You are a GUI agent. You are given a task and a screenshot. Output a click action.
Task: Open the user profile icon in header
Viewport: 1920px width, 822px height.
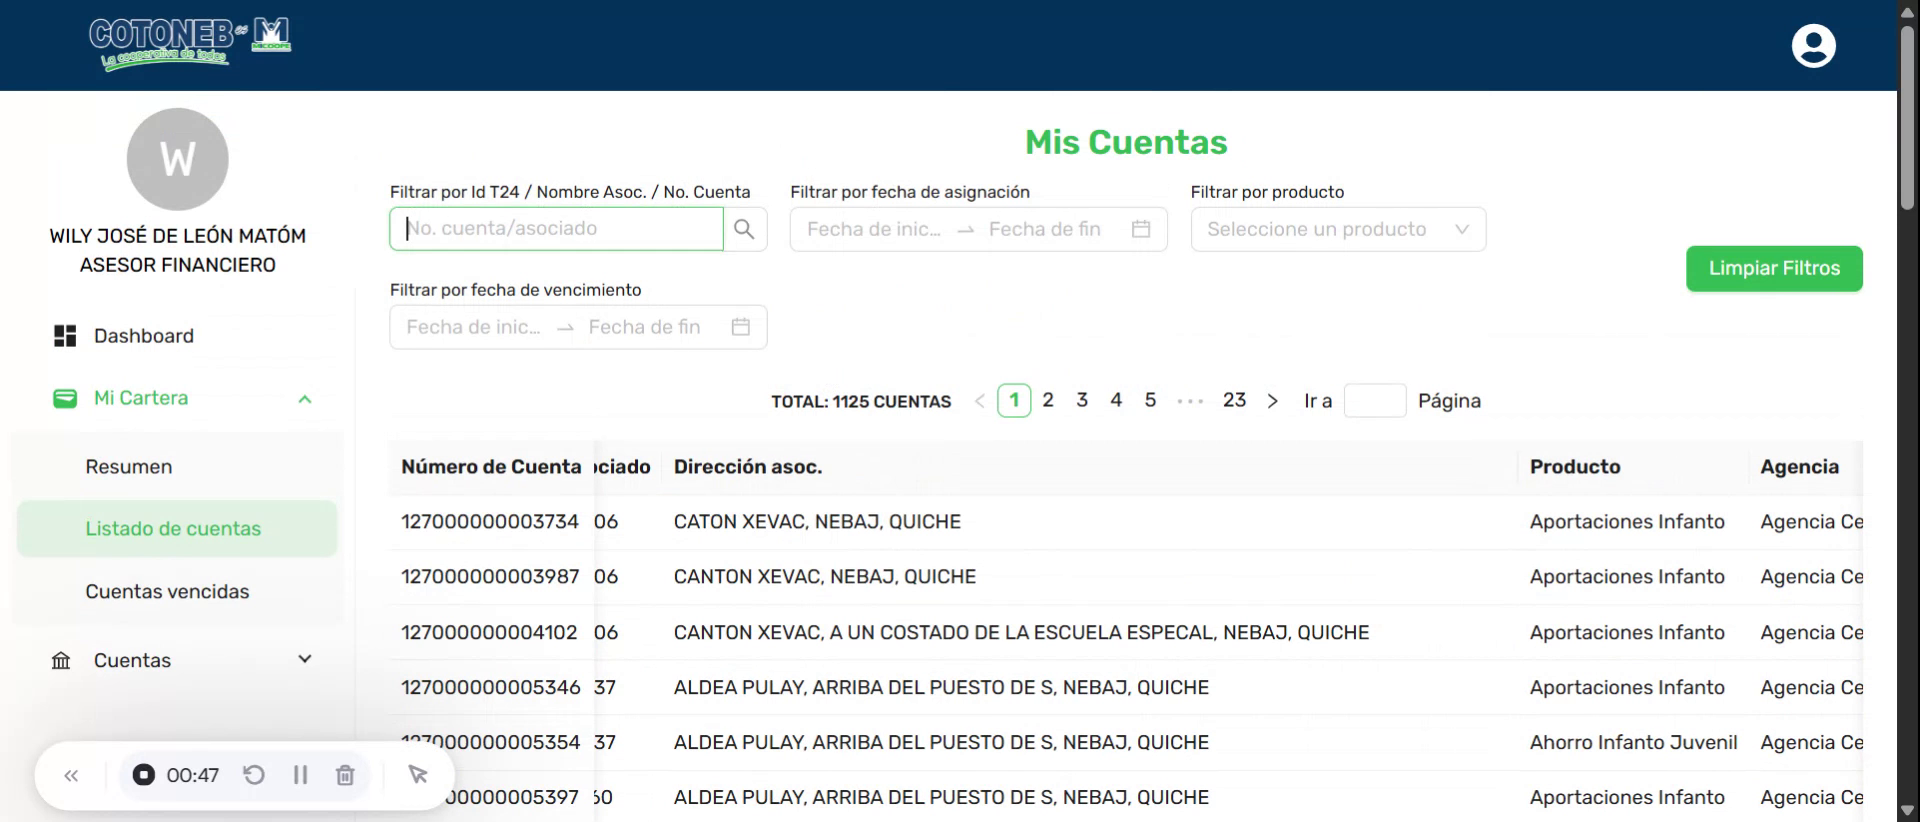point(1813,46)
